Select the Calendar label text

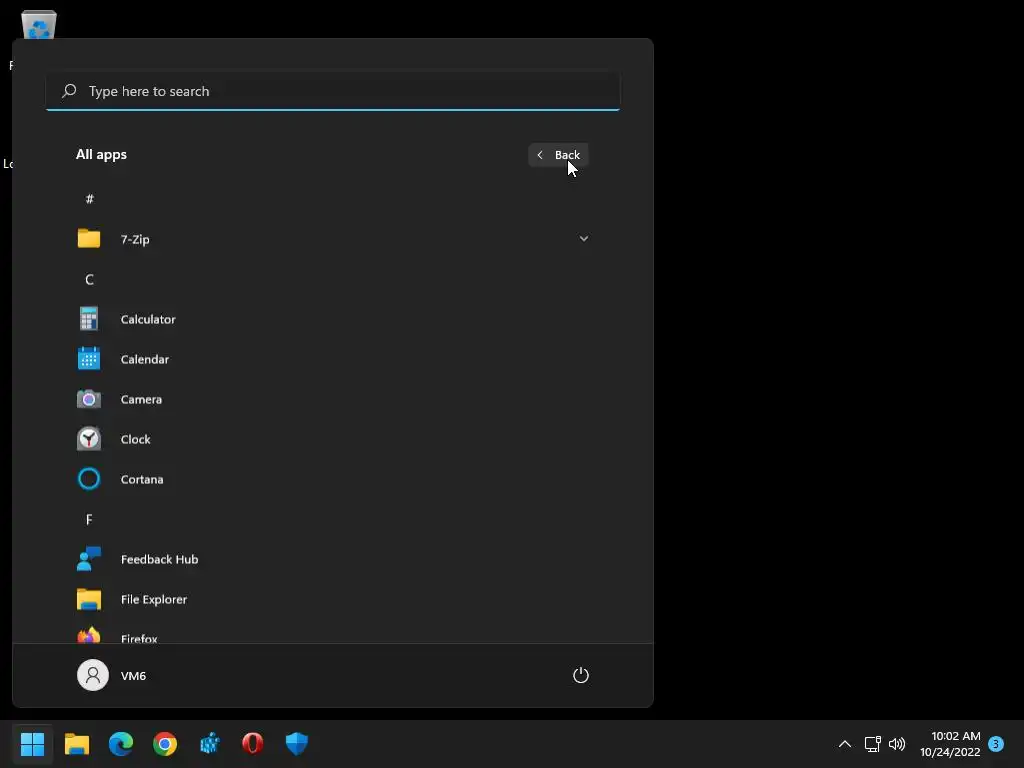coord(145,359)
